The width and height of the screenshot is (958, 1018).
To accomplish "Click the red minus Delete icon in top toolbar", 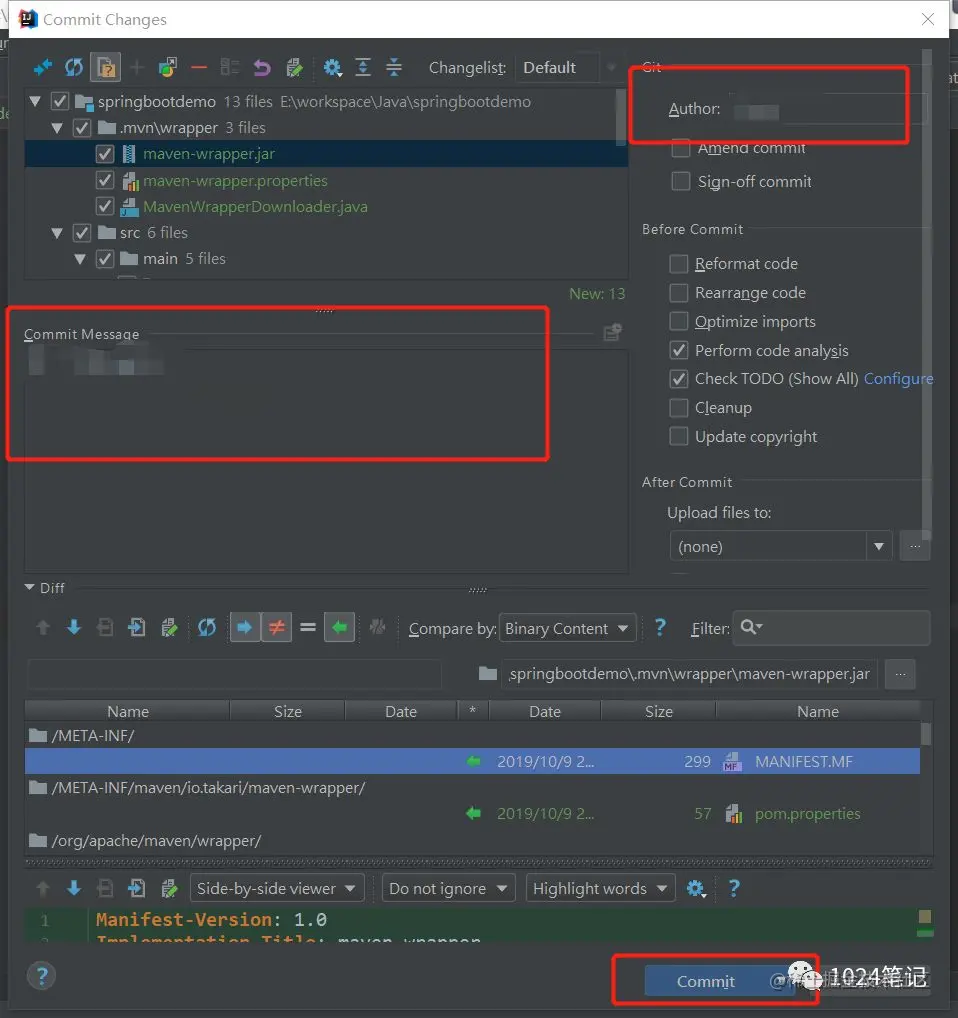I will coord(199,68).
